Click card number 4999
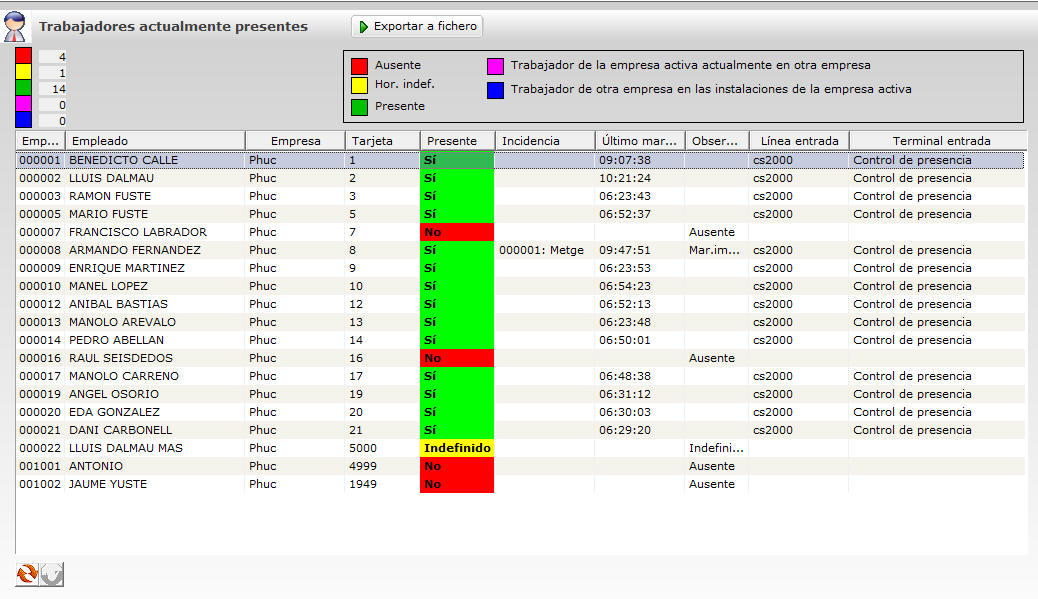 pyautogui.click(x=363, y=466)
